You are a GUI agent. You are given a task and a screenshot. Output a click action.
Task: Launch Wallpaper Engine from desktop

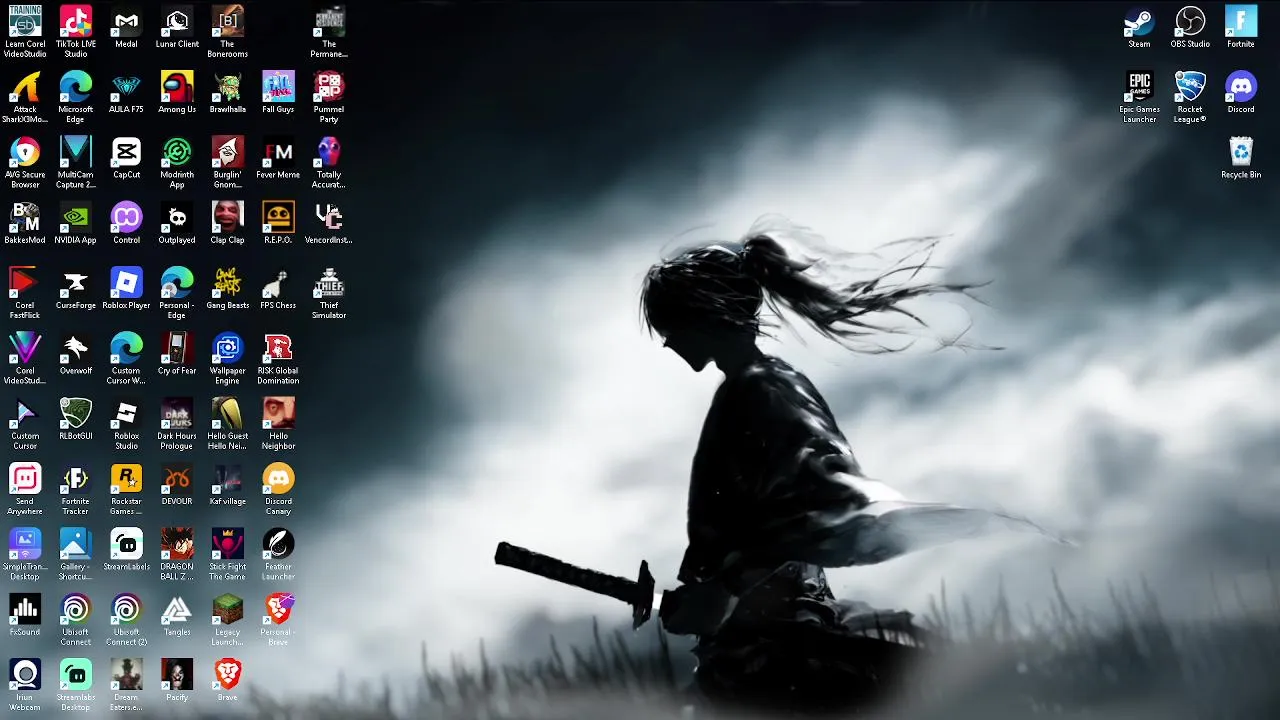pos(228,358)
